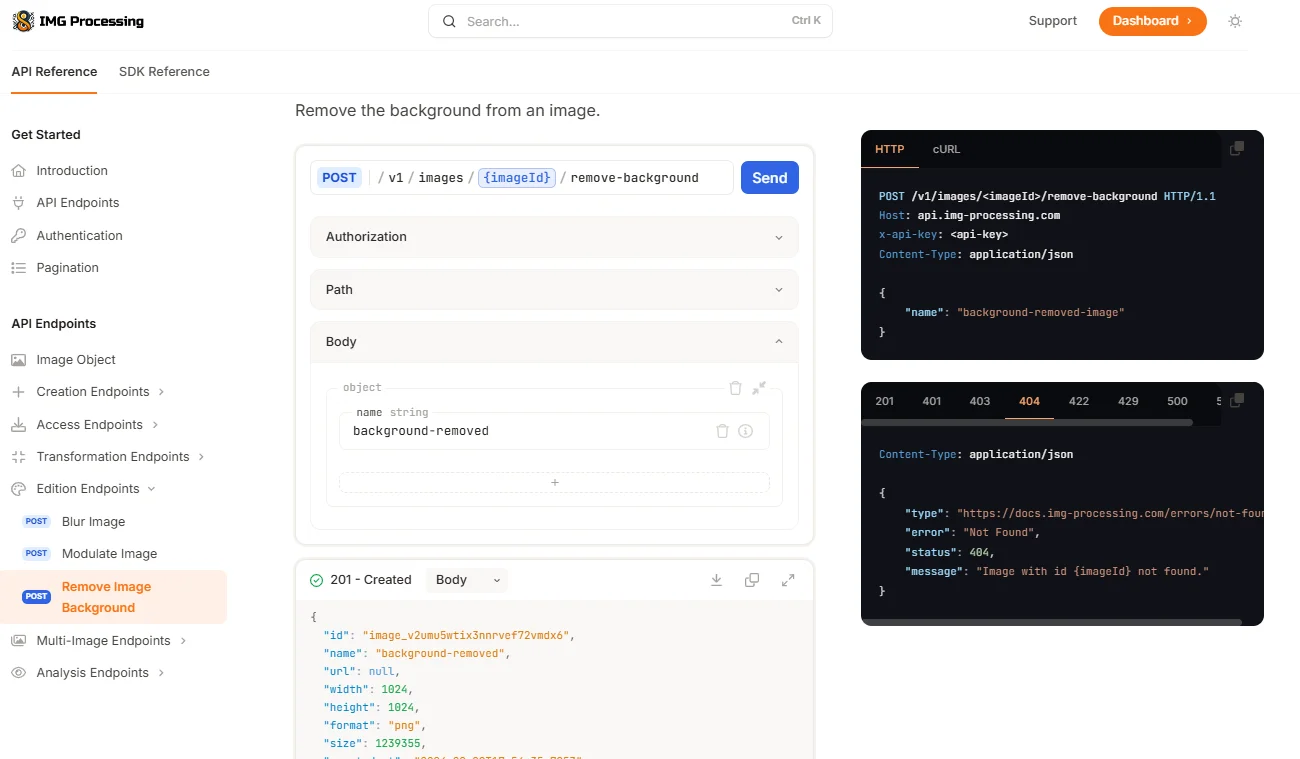Collapse the body object editor icon
The width and height of the screenshot is (1300, 759).
tap(759, 388)
